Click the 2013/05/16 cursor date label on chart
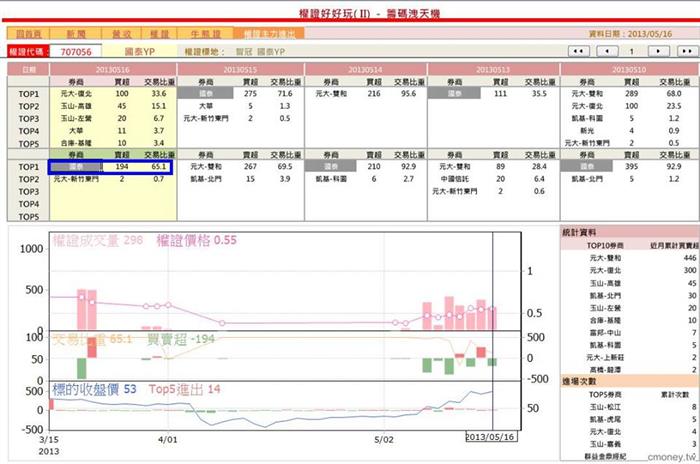This screenshot has height=464, width=700. pos(491,437)
